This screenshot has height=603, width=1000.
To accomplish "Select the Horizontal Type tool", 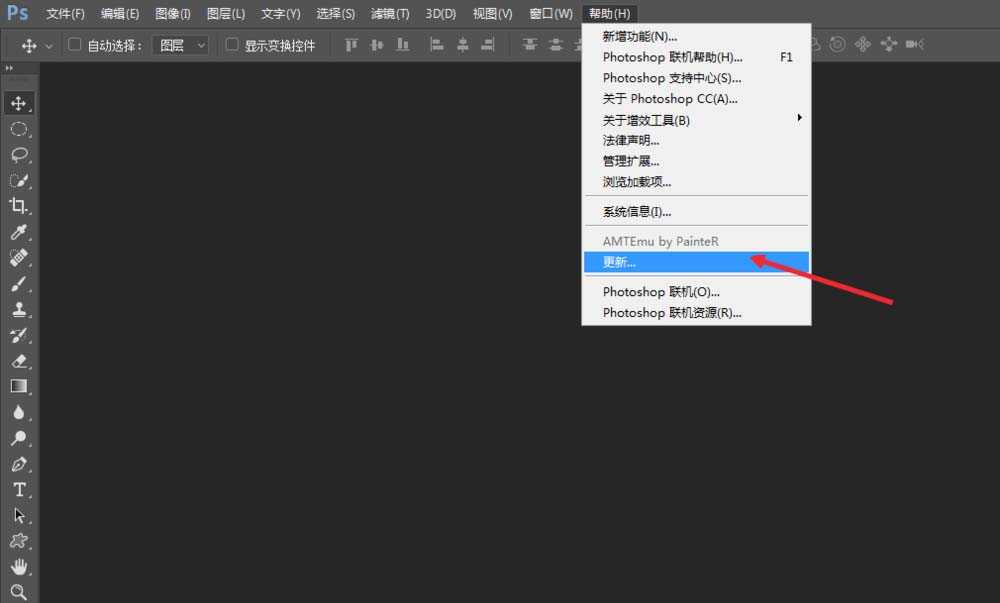I will pyautogui.click(x=22, y=489).
